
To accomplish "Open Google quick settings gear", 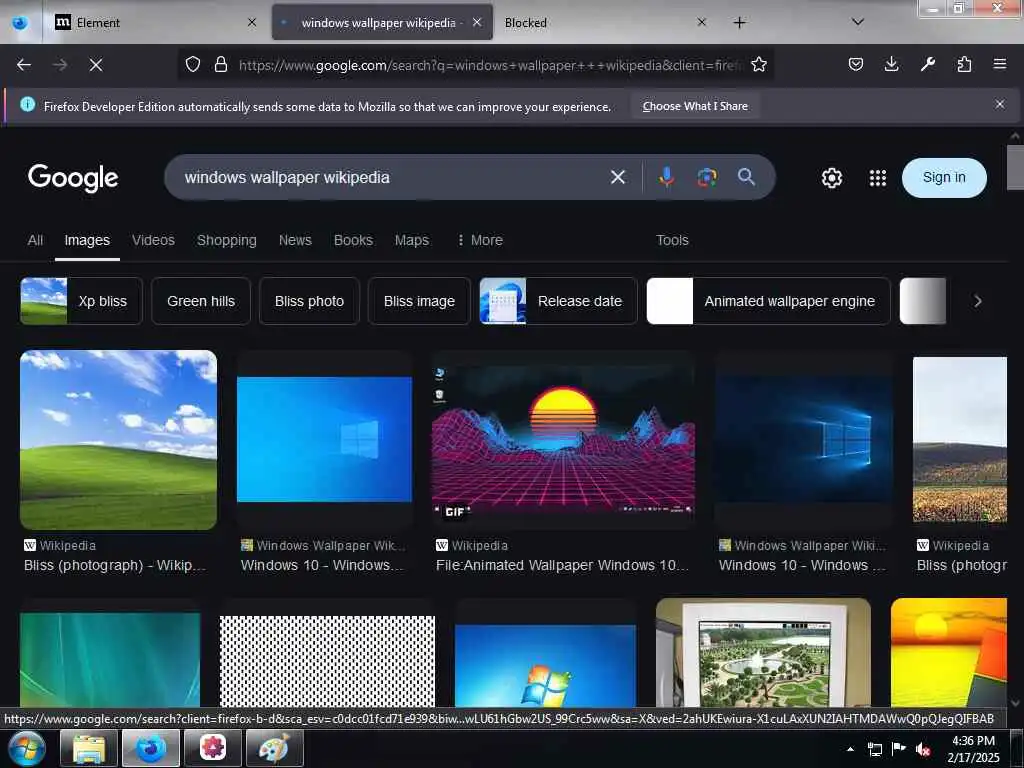I will point(831,178).
